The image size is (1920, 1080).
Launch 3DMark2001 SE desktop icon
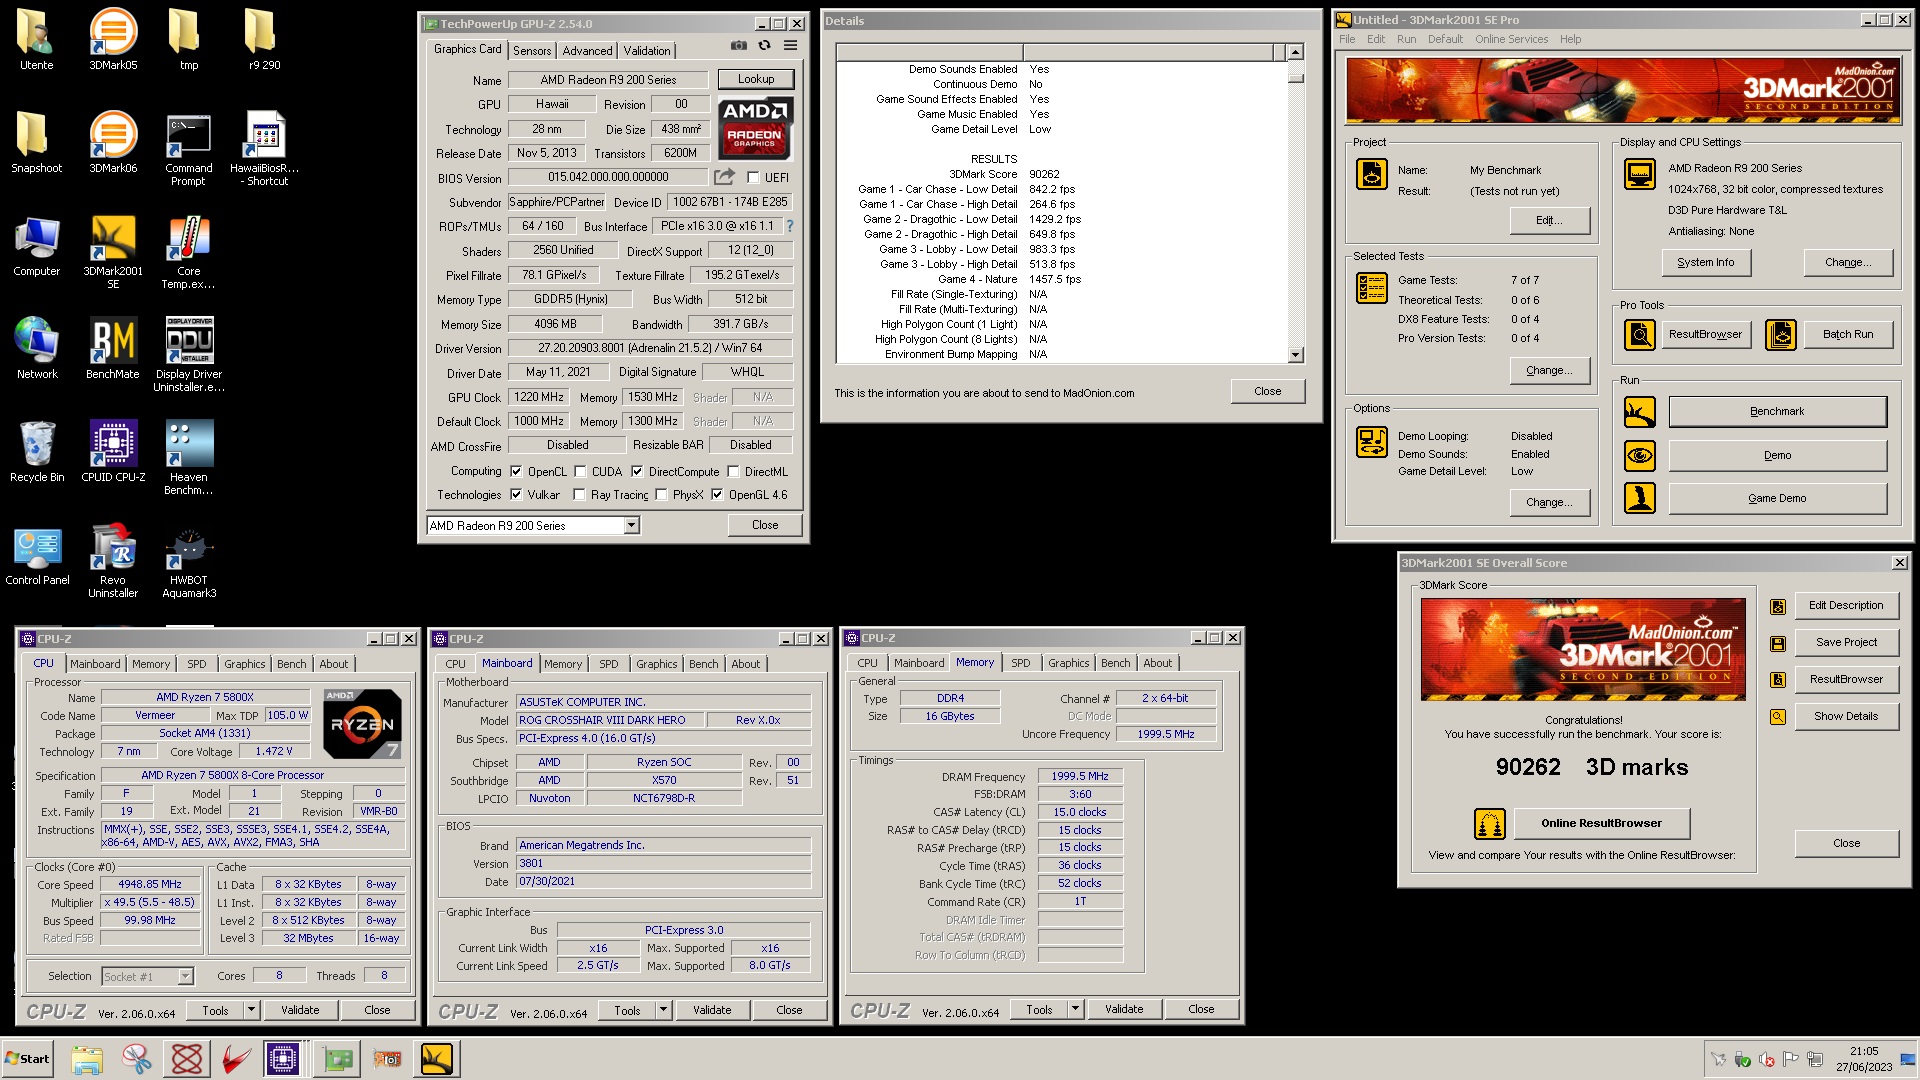click(x=113, y=251)
